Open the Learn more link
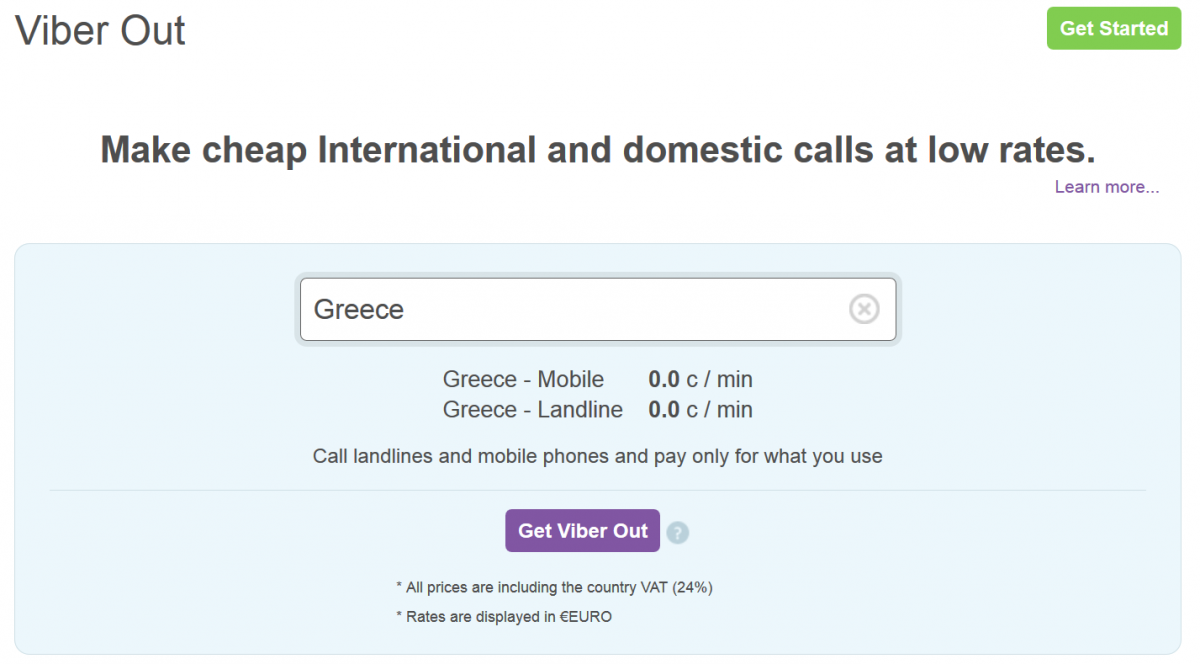Image resolution: width=1200 pixels, height=664 pixels. 1107,187
